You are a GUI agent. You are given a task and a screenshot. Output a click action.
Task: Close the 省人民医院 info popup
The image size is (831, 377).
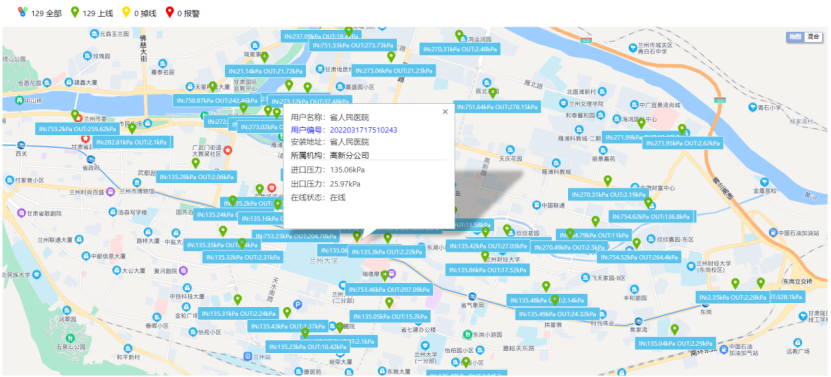[x=445, y=111]
